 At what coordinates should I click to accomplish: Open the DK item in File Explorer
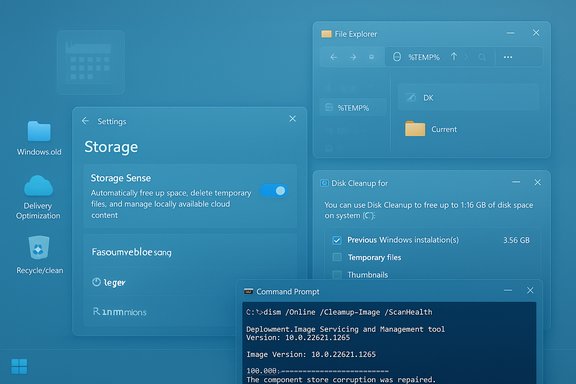(468, 98)
